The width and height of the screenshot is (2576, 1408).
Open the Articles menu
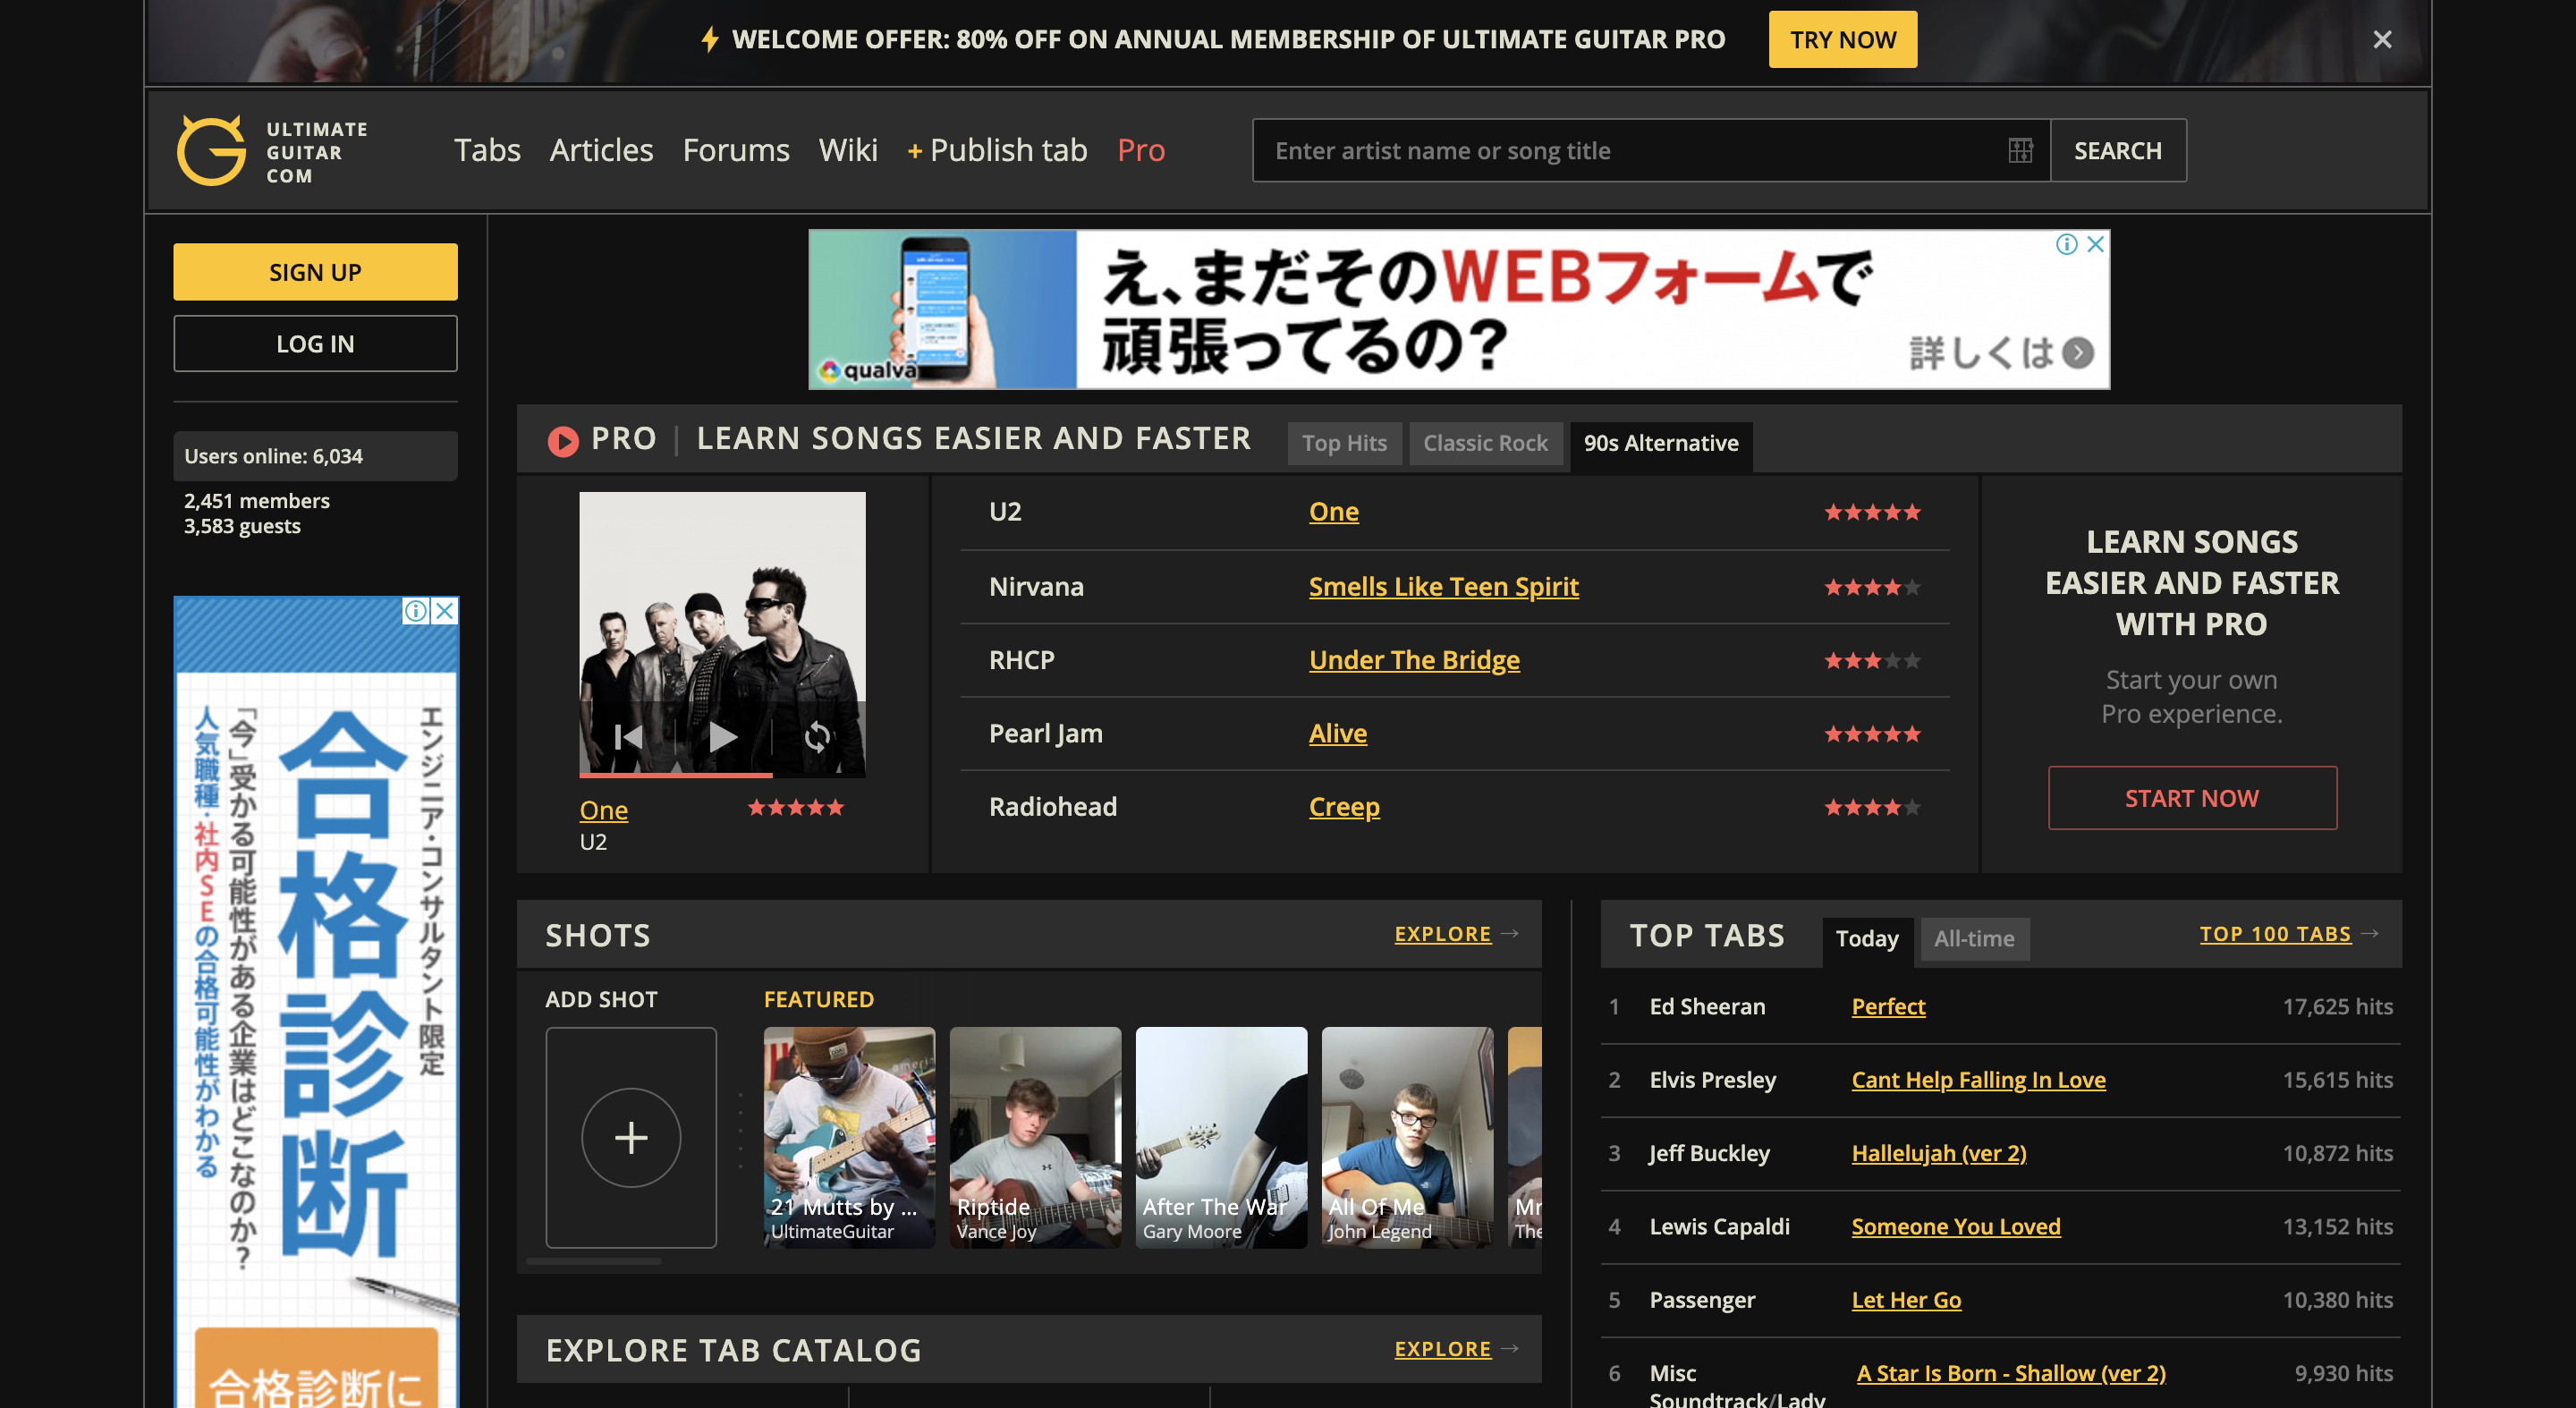click(x=601, y=150)
